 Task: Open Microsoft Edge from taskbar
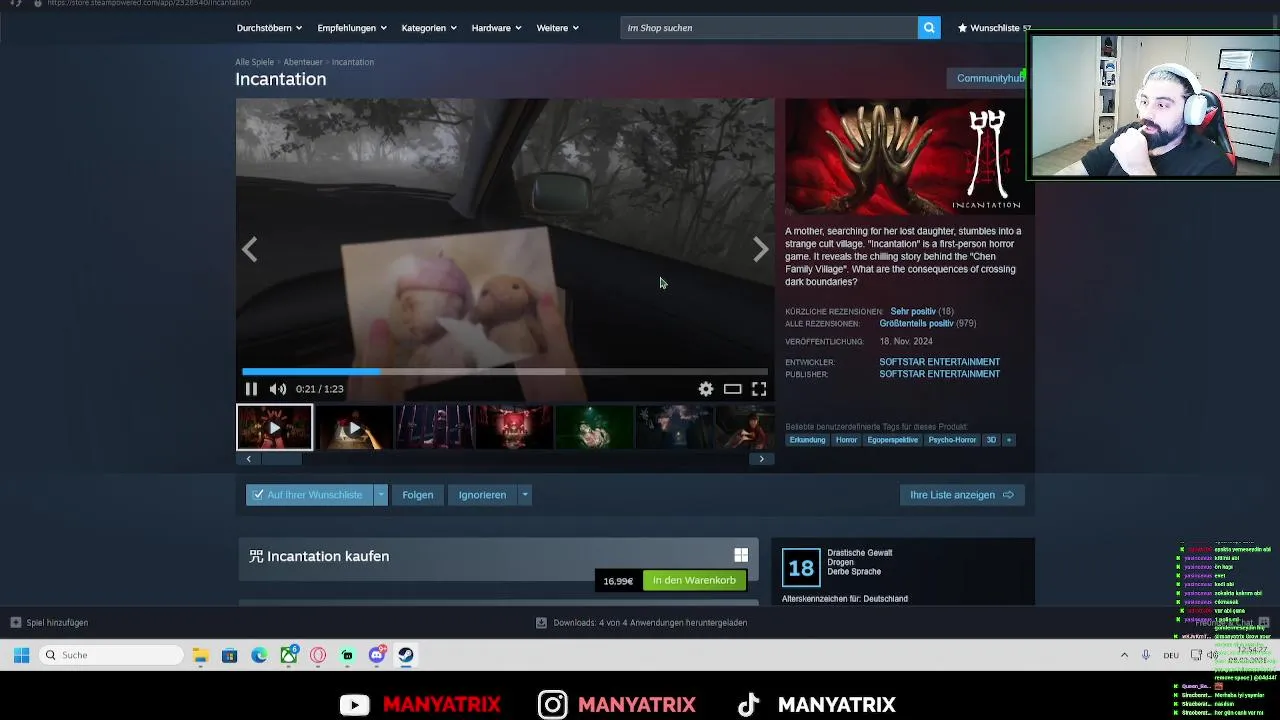pos(260,655)
